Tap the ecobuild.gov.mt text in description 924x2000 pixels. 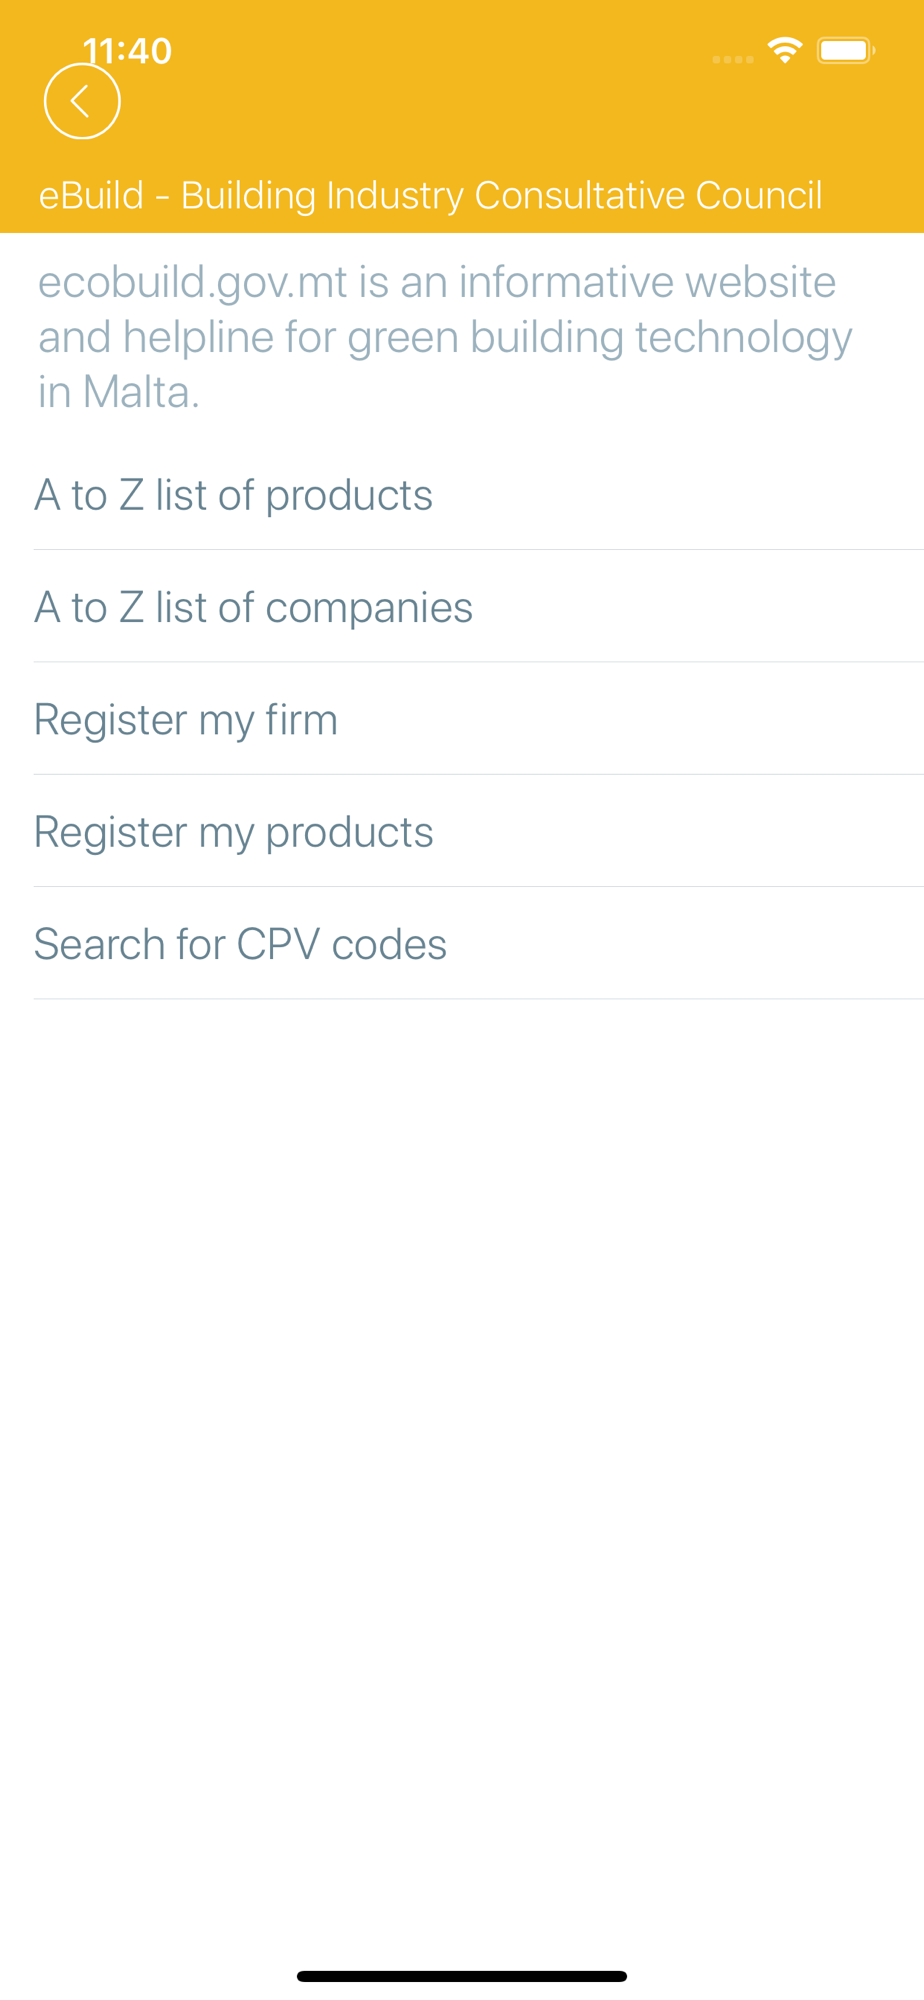pos(192,282)
